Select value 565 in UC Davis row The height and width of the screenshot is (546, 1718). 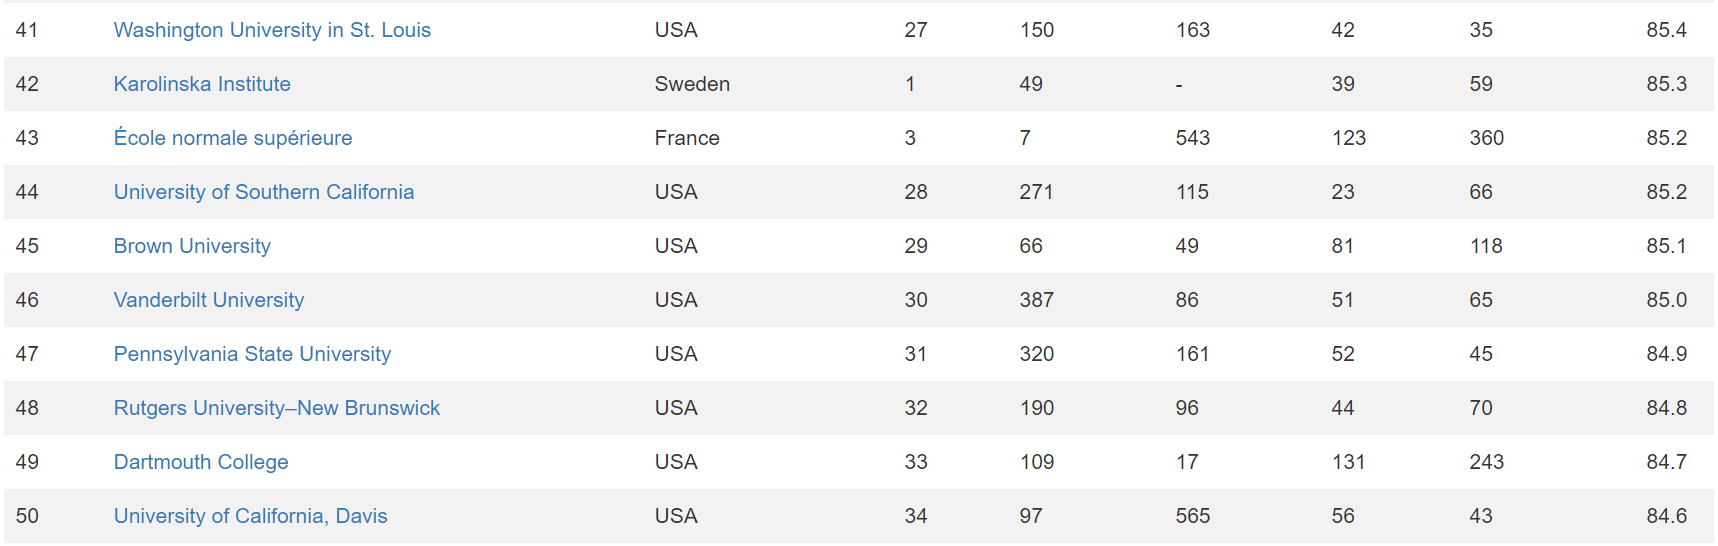[x=1192, y=516]
